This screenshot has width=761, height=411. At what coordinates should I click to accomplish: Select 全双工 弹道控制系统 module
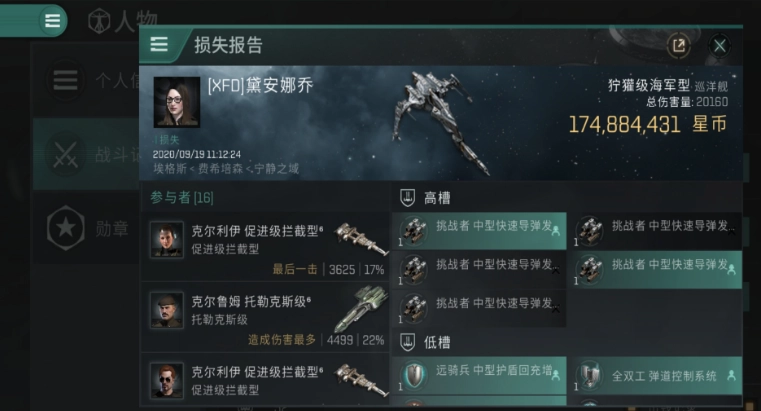pyautogui.click(x=657, y=375)
